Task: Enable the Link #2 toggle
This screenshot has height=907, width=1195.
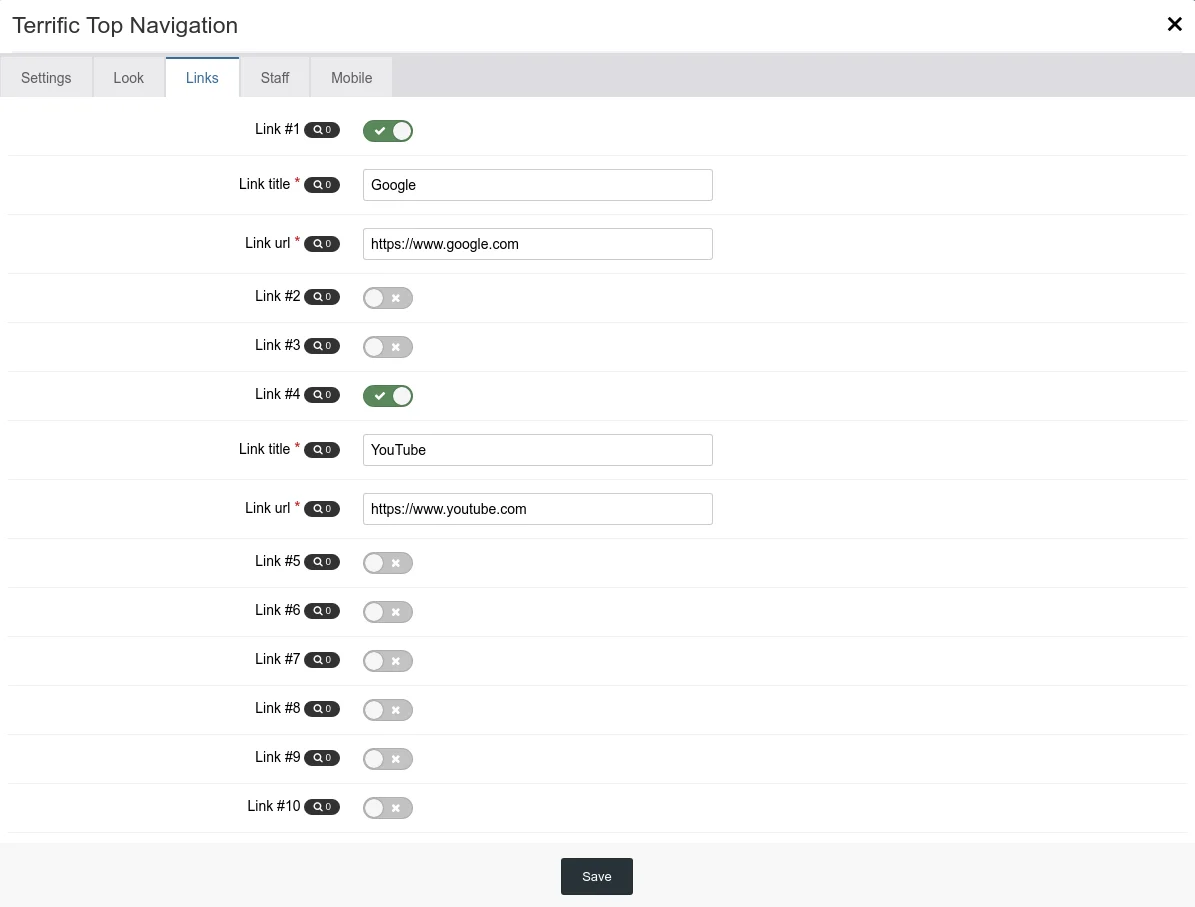Action: coord(388,298)
